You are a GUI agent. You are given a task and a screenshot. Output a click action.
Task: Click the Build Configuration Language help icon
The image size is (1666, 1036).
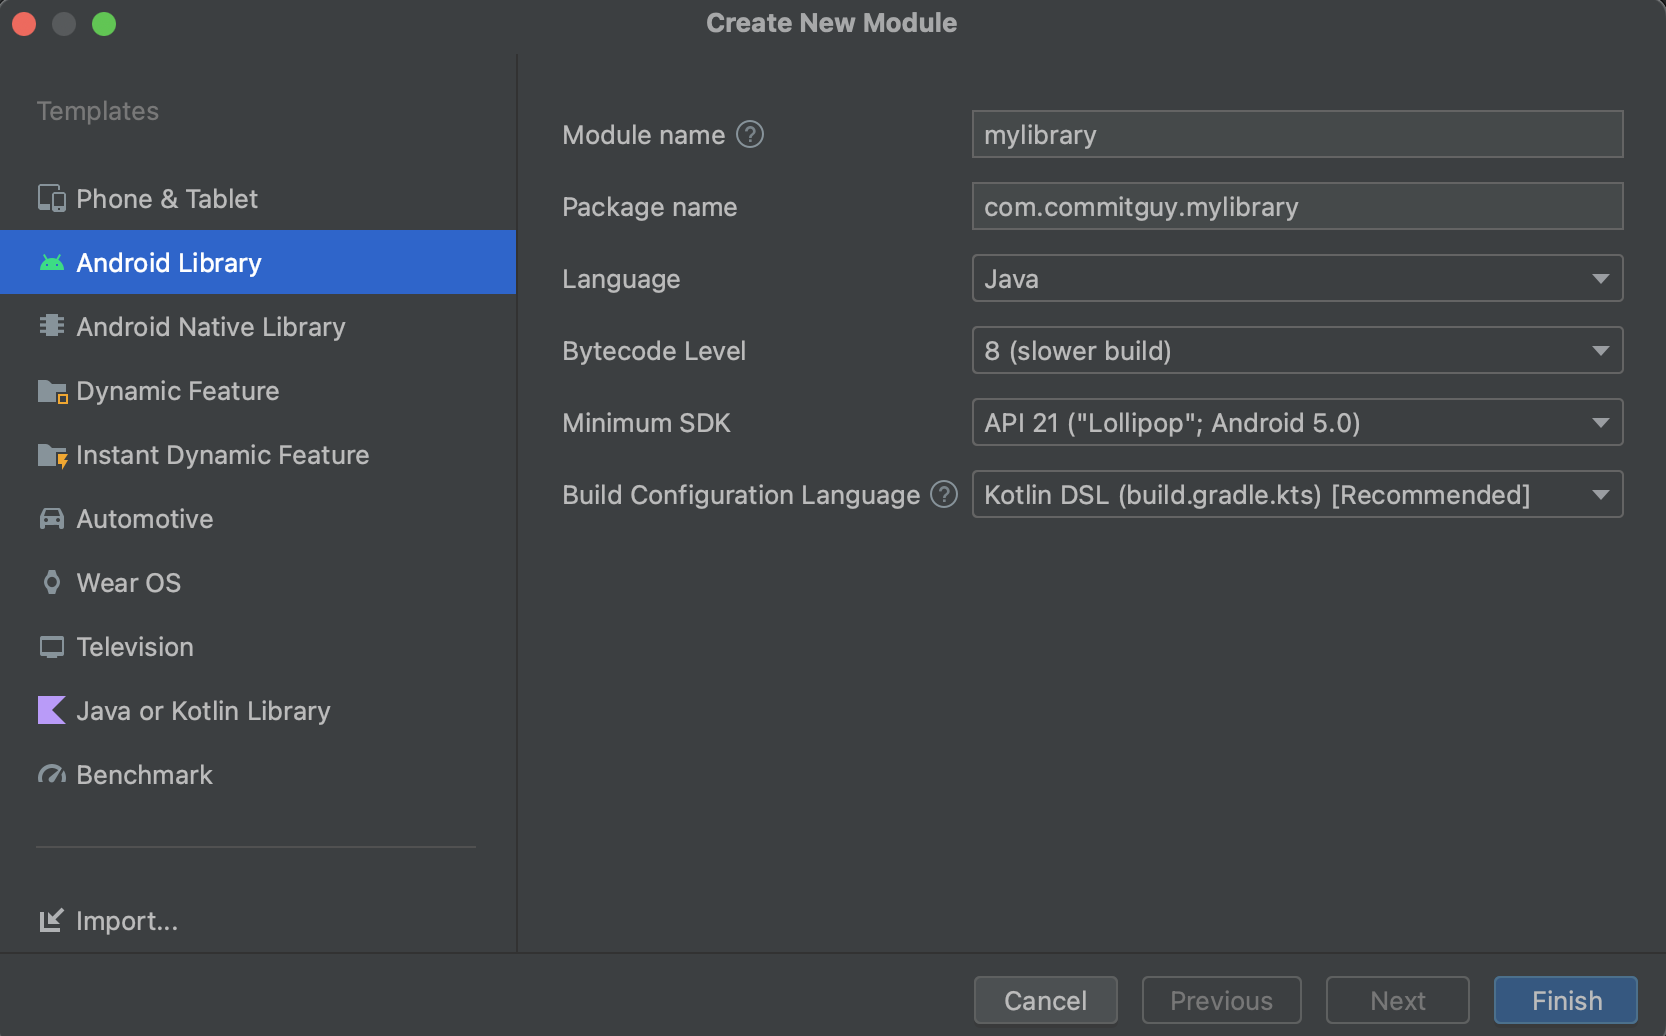(x=943, y=495)
